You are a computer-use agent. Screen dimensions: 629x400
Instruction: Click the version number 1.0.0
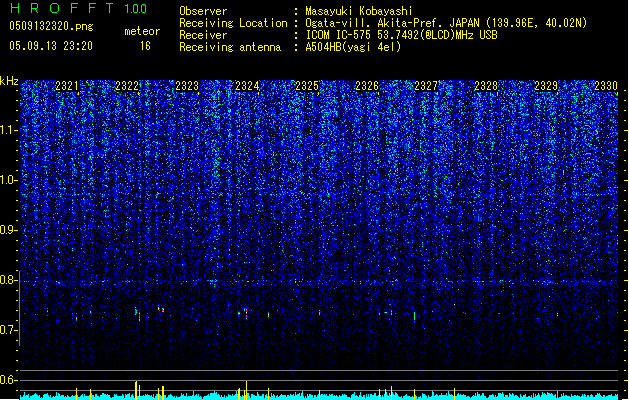tap(136, 9)
